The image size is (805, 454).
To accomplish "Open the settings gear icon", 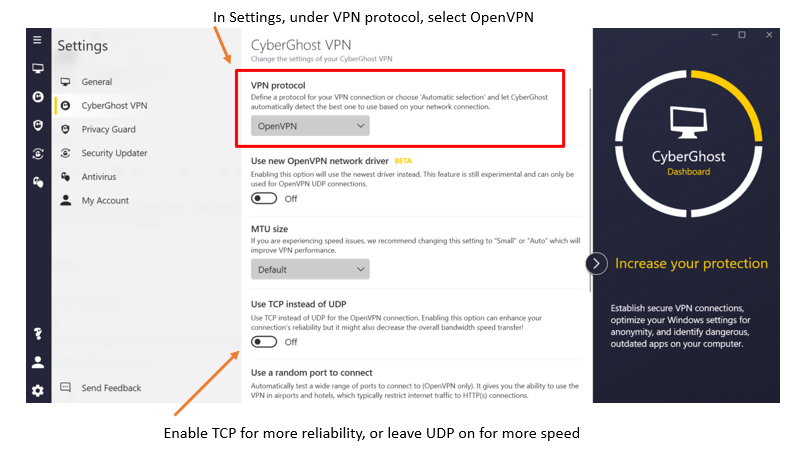I will coord(38,391).
